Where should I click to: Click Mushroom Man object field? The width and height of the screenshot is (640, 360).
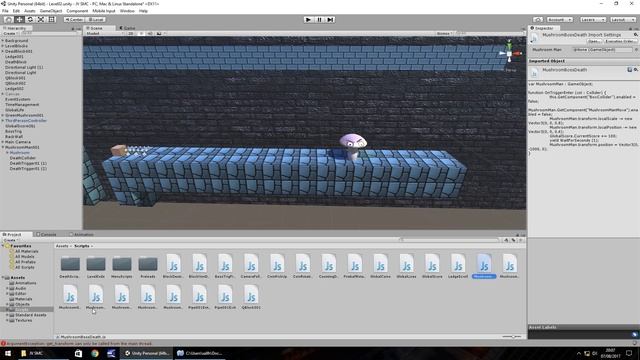[x=602, y=50]
